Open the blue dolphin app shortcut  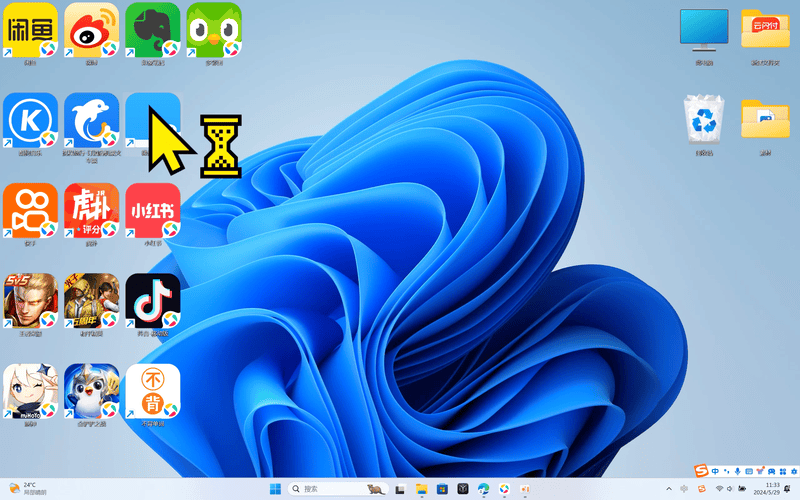pyautogui.click(x=91, y=120)
